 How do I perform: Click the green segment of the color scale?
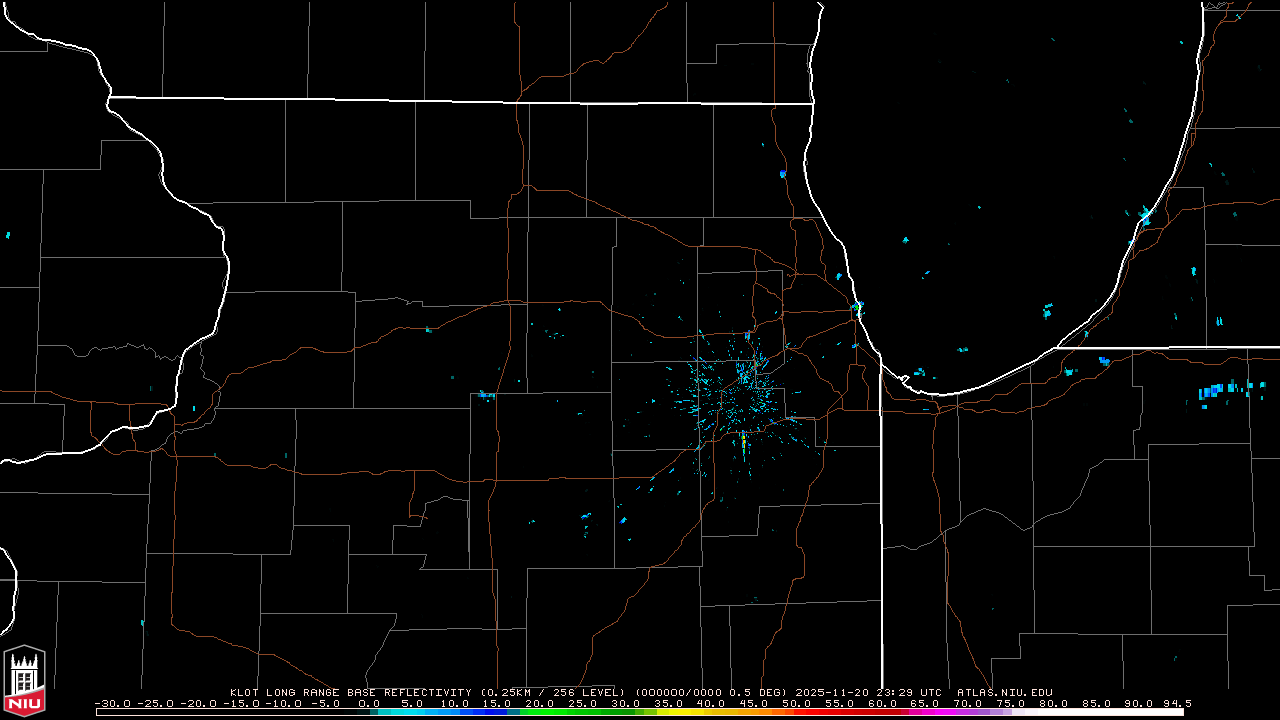[560, 712]
